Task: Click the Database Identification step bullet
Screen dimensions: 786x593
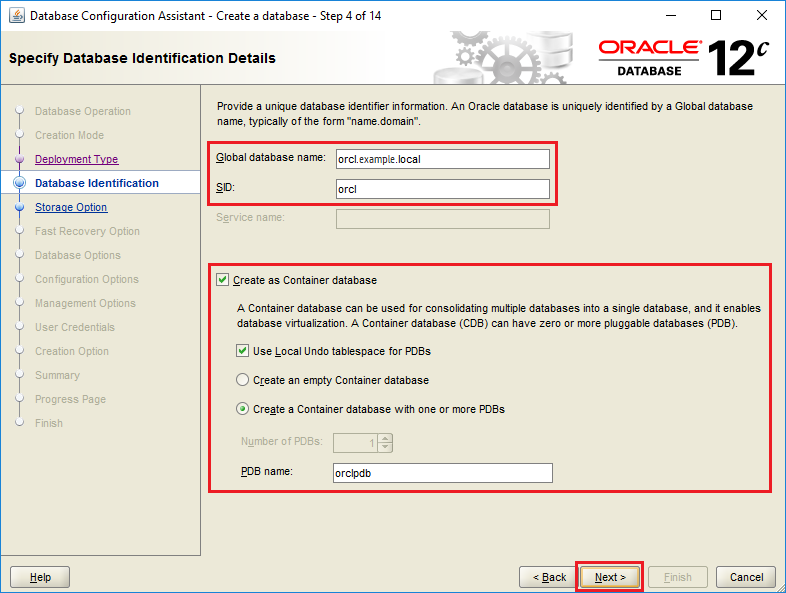Action: click(20, 183)
